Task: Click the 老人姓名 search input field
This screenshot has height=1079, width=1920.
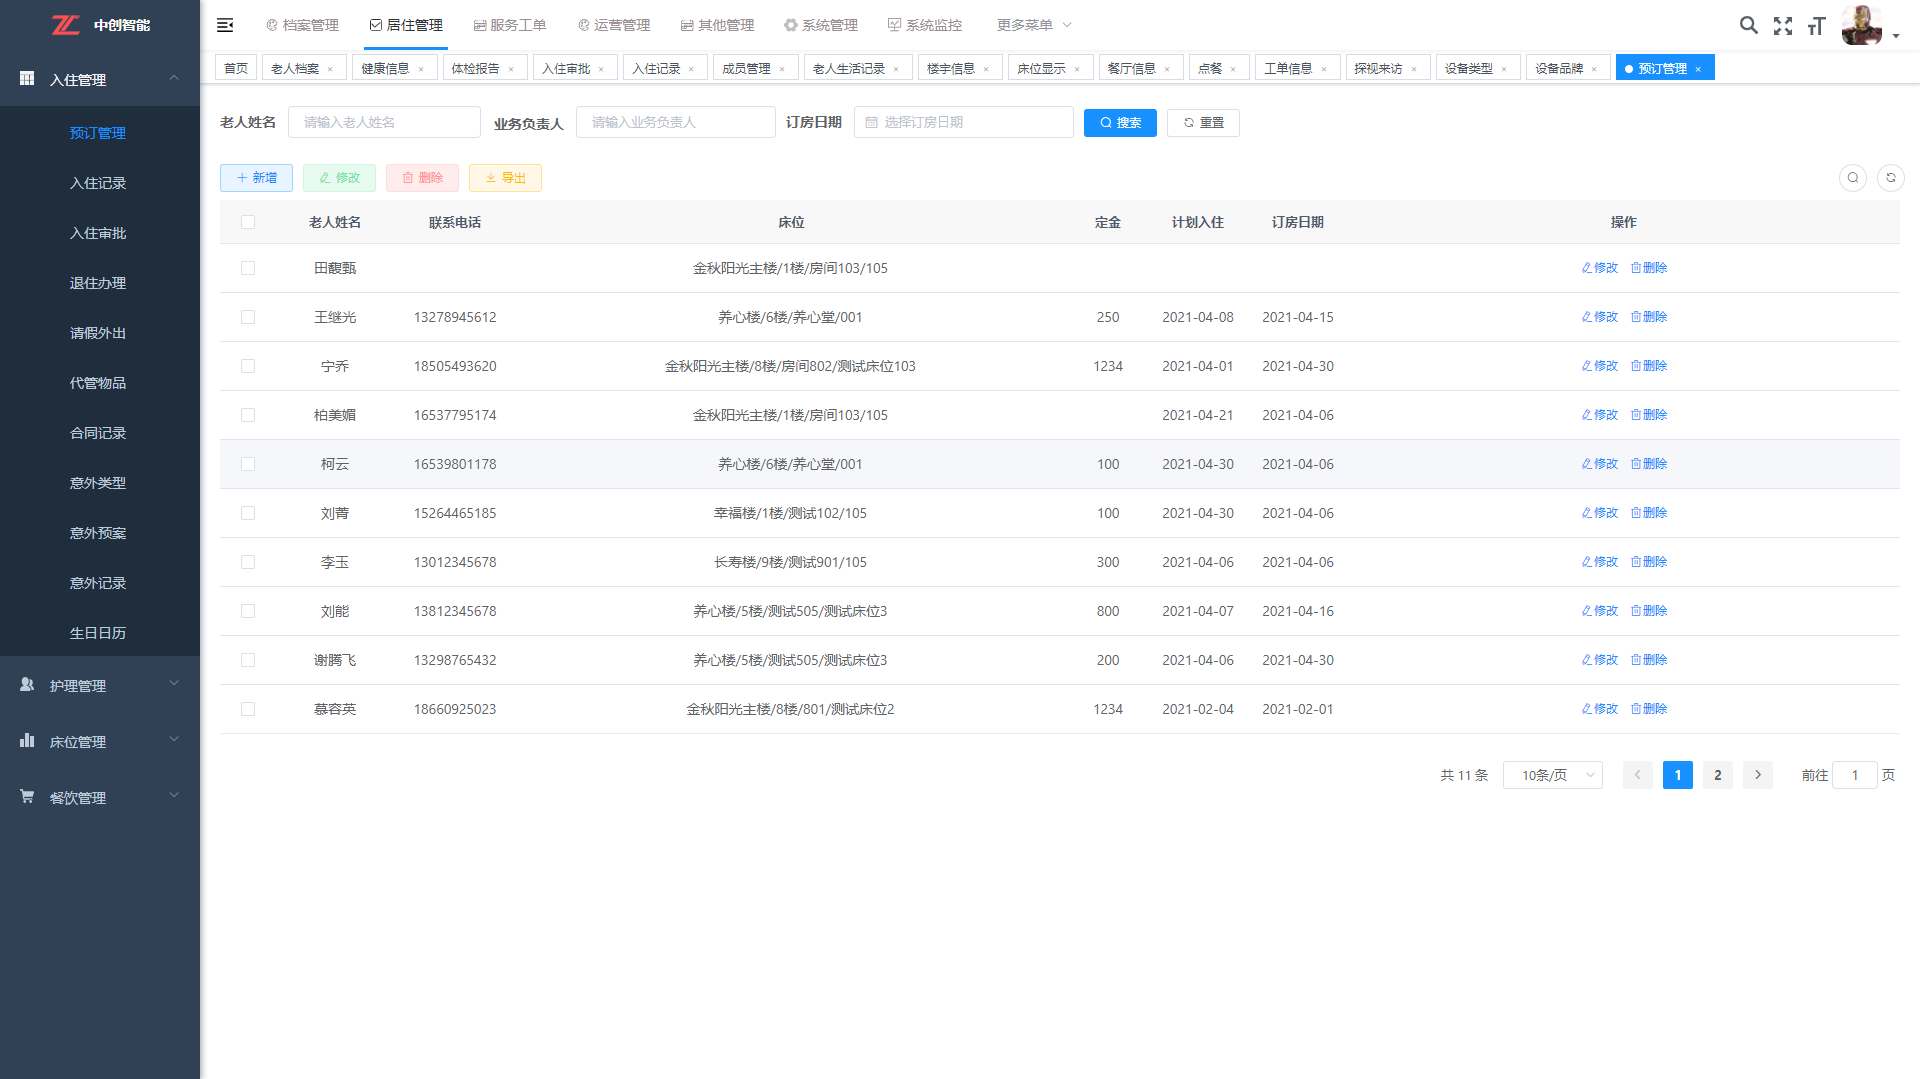Action: click(384, 122)
